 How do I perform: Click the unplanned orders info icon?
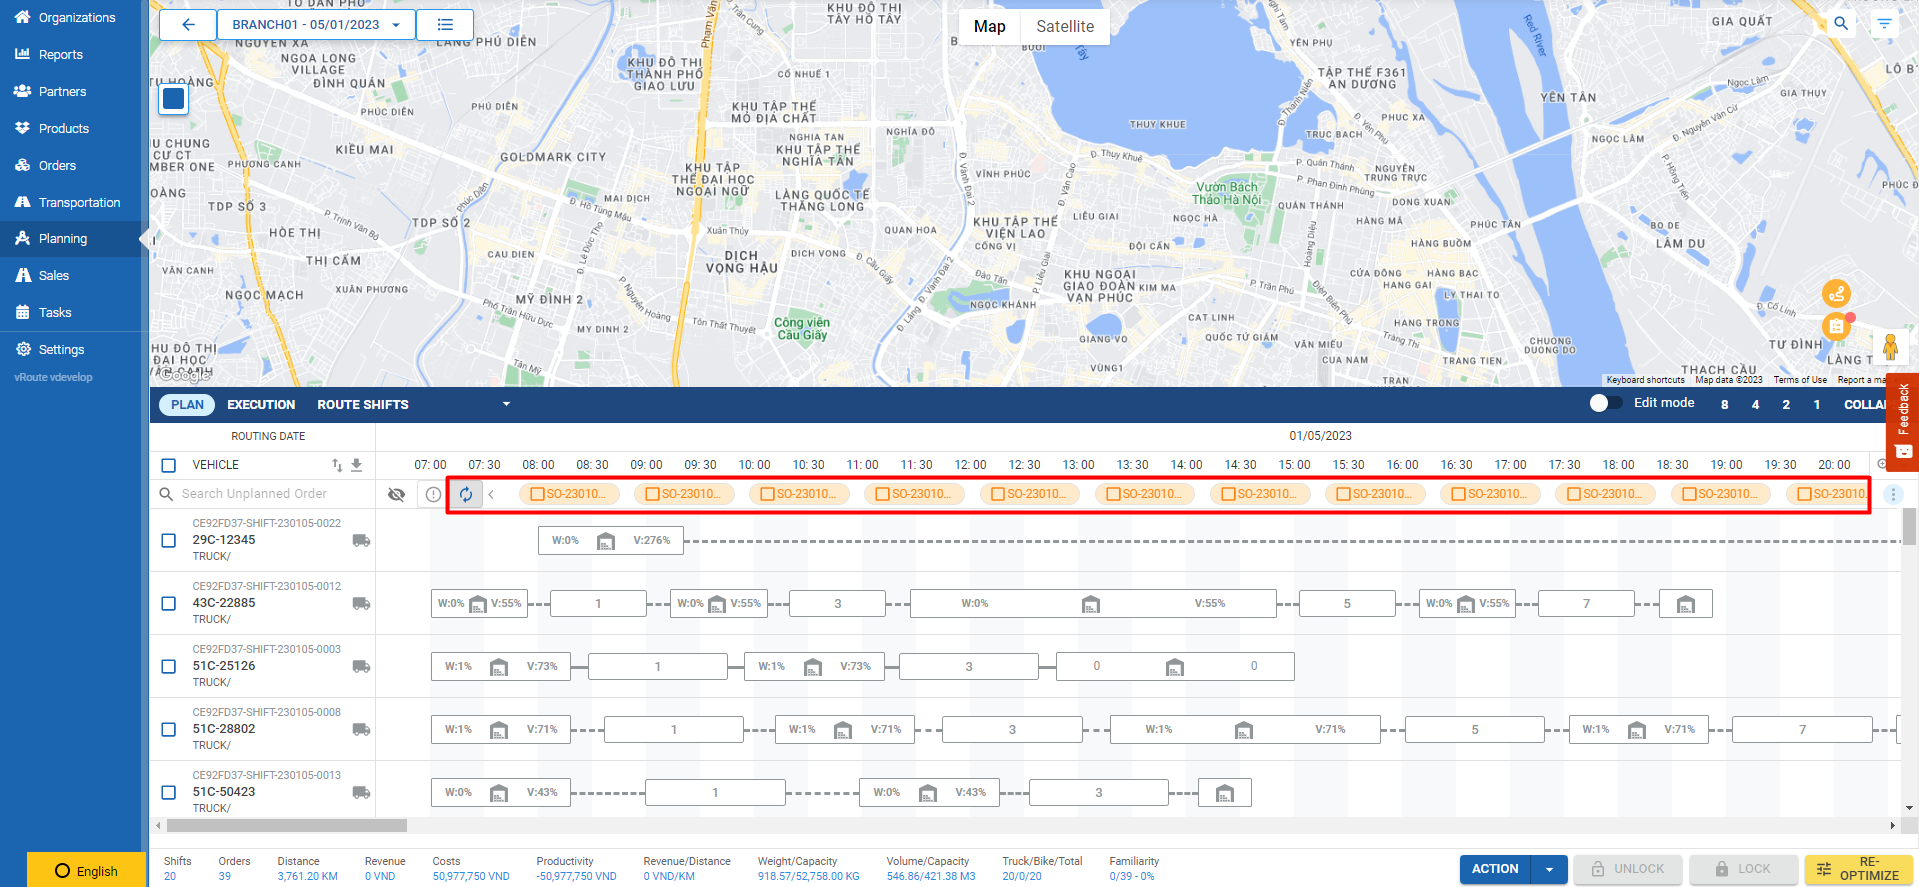pyautogui.click(x=433, y=494)
